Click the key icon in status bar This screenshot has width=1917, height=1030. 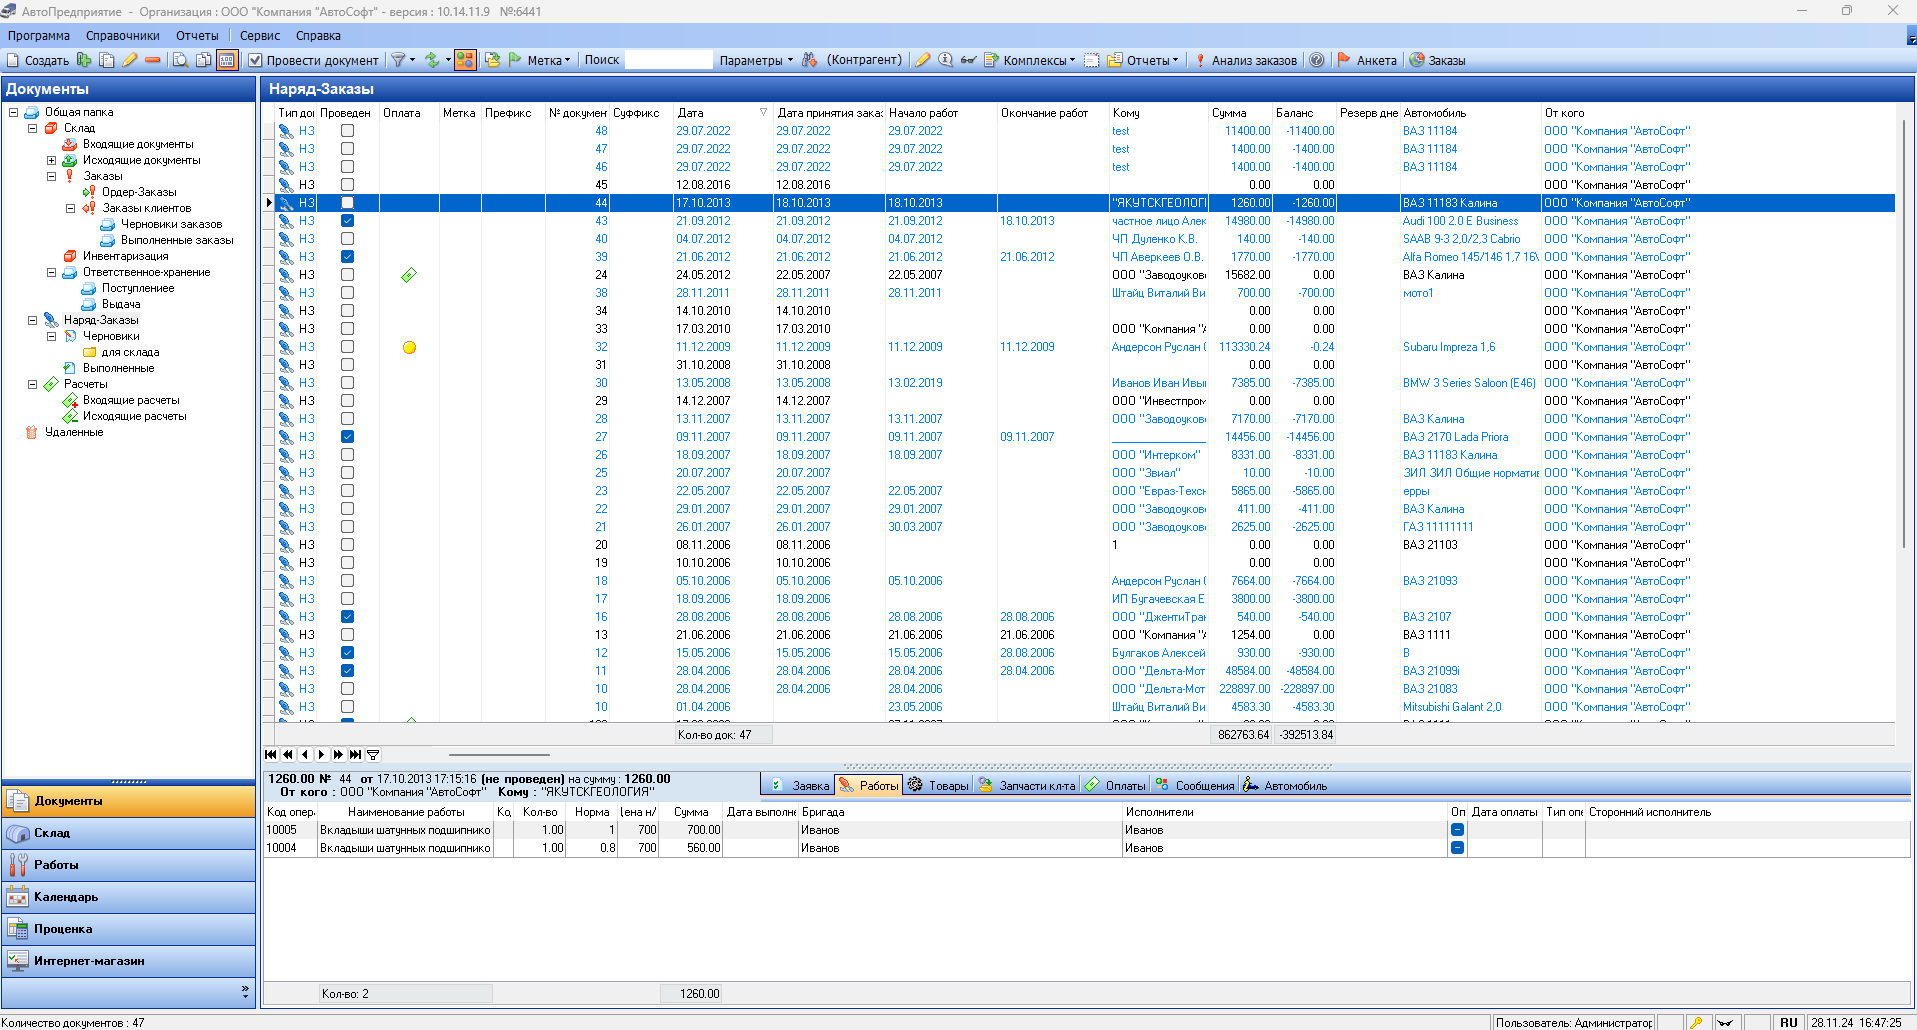[x=1696, y=1022]
